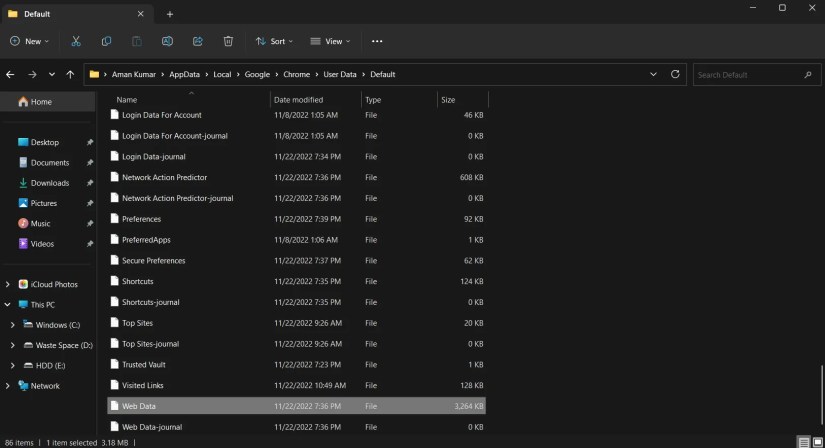Click AppData in the breadcrumb path
The height and width of the screenshot is (448, 825).
[184, 74]
